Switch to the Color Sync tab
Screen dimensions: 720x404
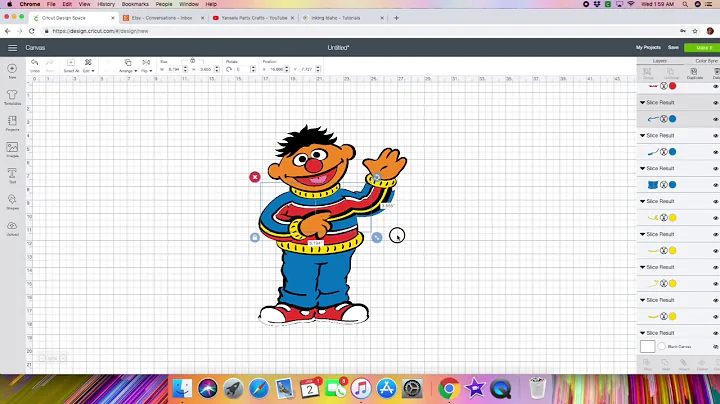point(706,61)
